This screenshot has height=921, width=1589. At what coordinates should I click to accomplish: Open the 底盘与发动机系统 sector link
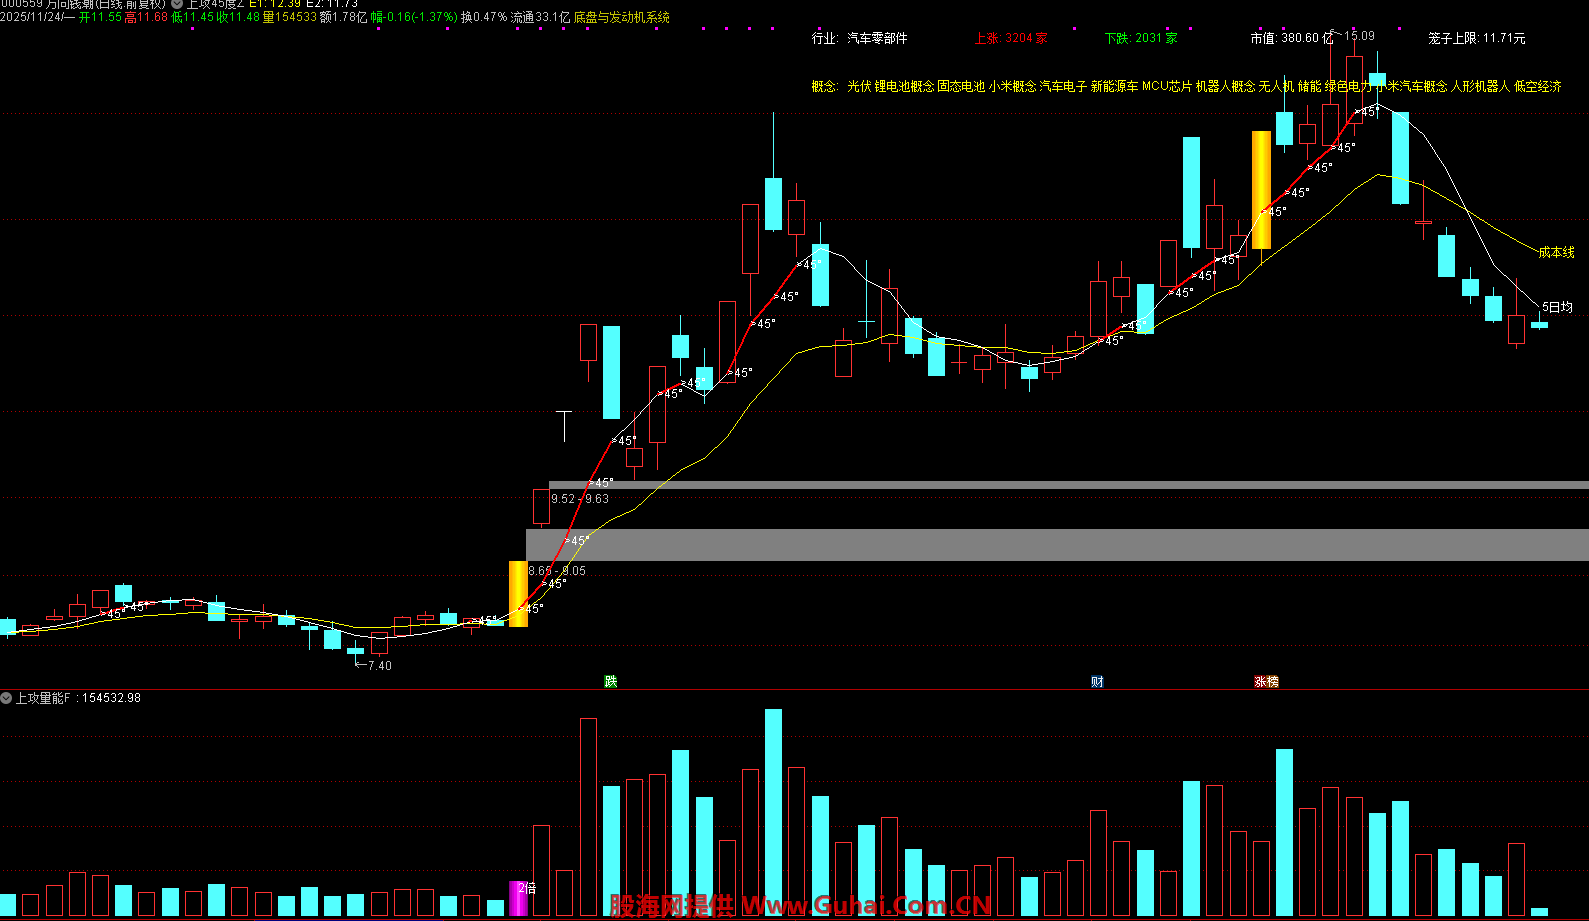click(621, 17)
